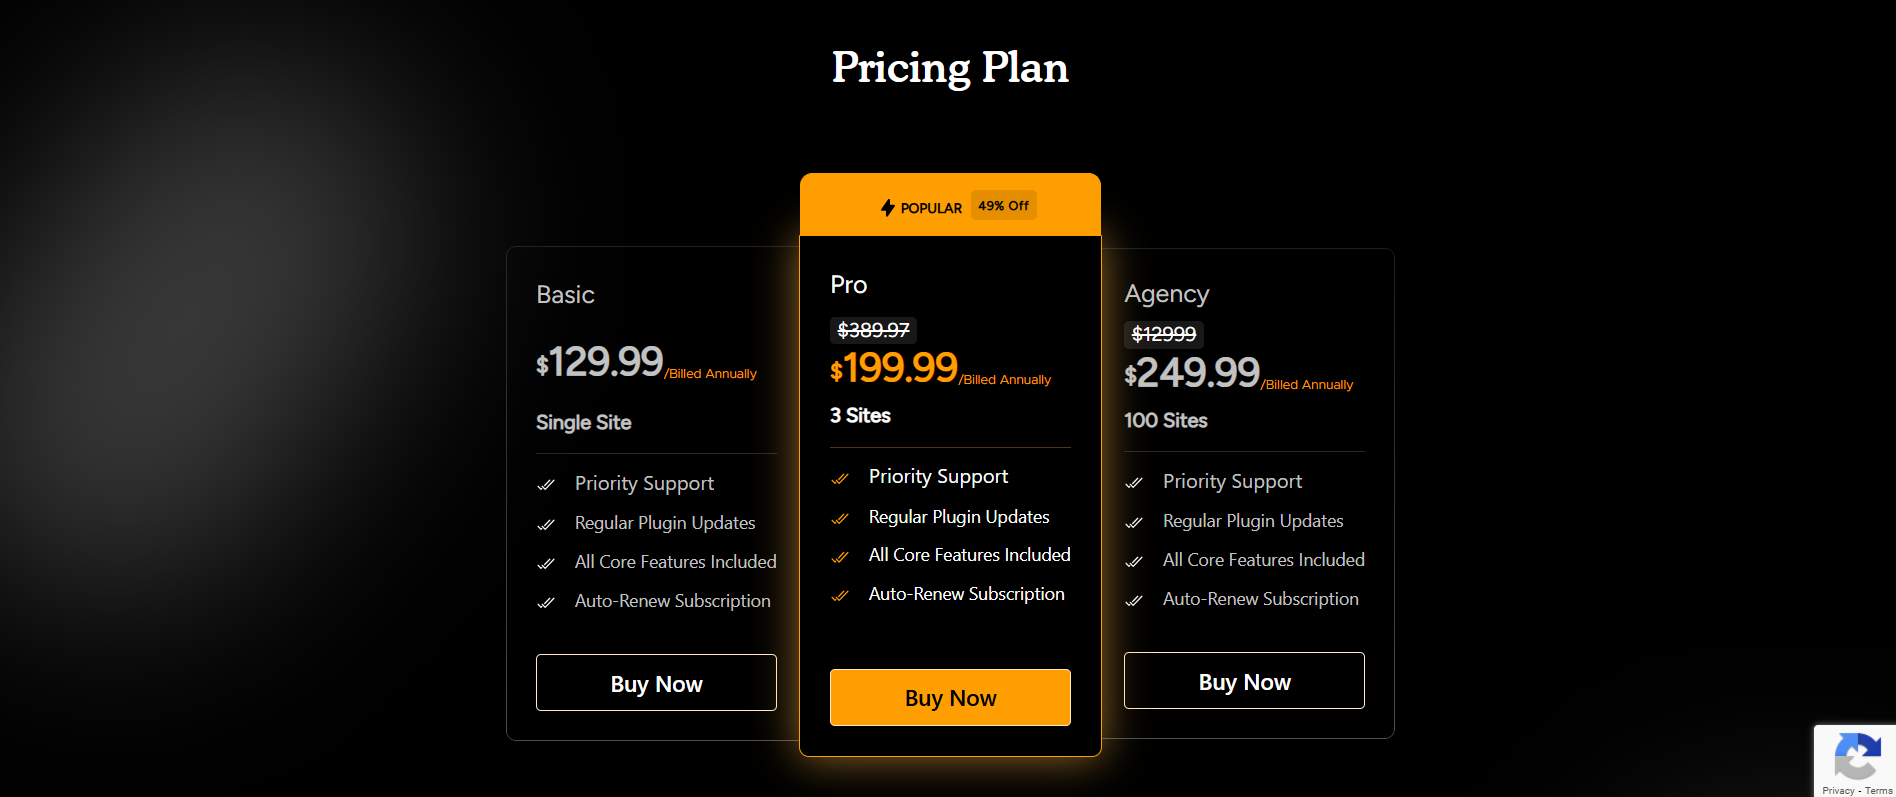Screen dimensions: 1896x797
Task: Click the strikethrough $12999 price on Agency
Action: [1163, 334]
